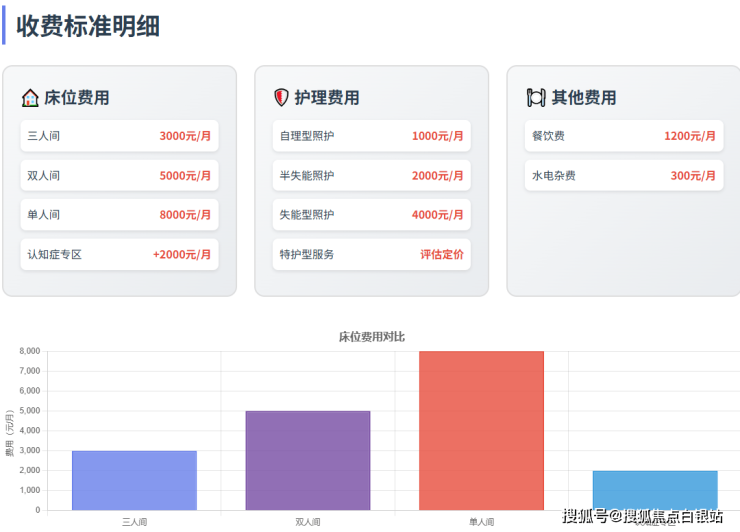The image size is (740, 532).
Task: Click the 失能型照护 pricing row
Action: tap(371, 215)
